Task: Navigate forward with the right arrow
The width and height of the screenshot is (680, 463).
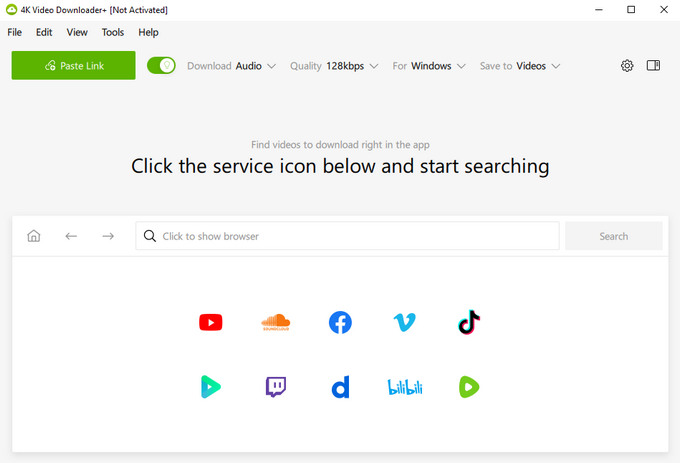Action: (x=108, y=236)
